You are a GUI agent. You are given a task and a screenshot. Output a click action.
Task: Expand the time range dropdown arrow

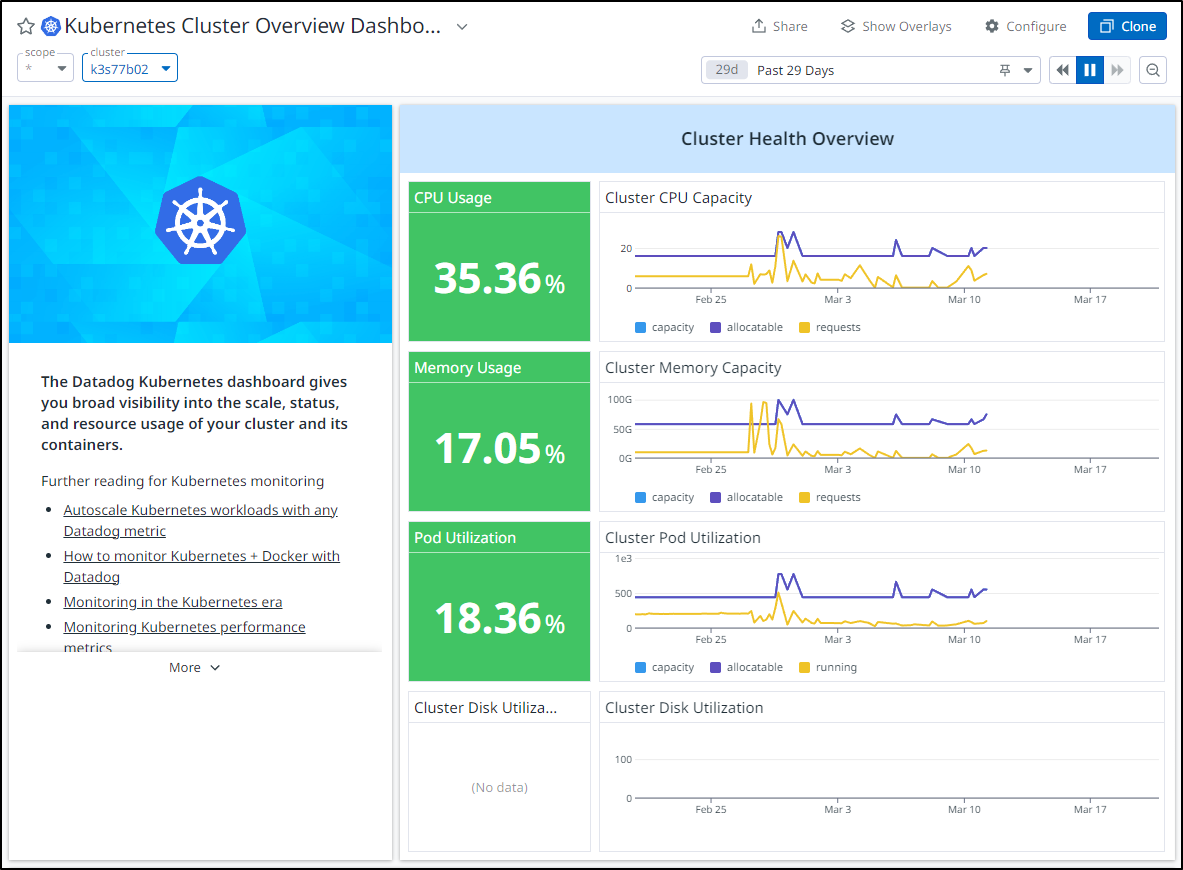tap(1028, 70)
